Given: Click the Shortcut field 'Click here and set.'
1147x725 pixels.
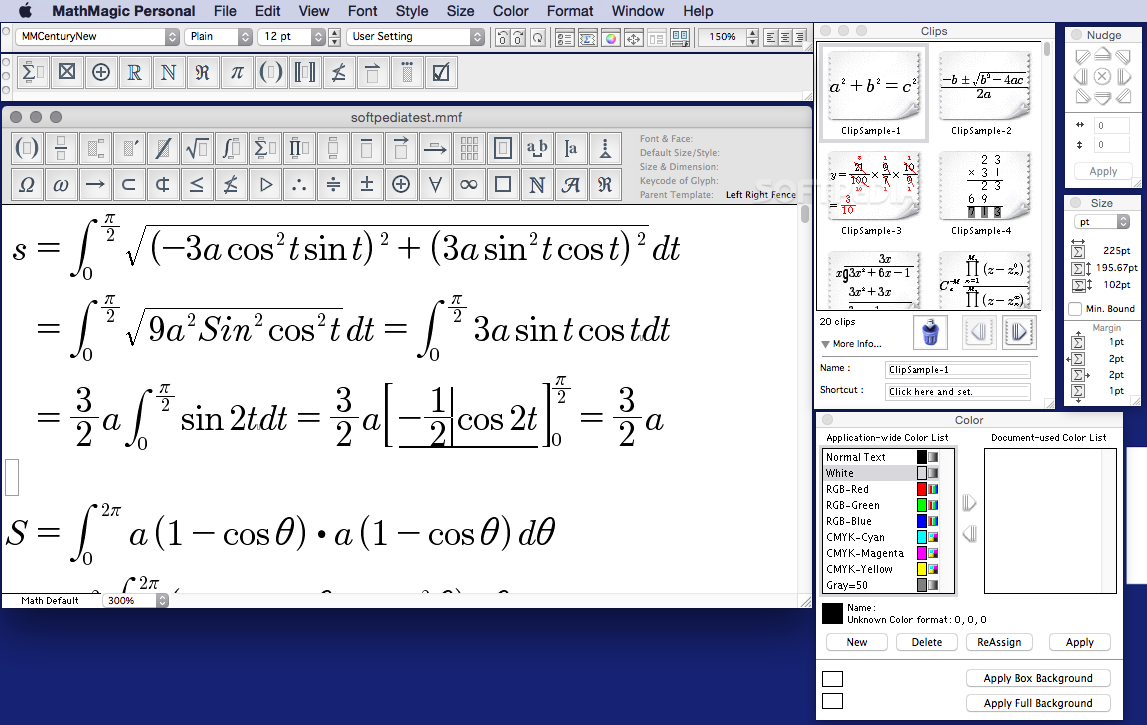Looking at the screenshot, I should coord(958,391).
